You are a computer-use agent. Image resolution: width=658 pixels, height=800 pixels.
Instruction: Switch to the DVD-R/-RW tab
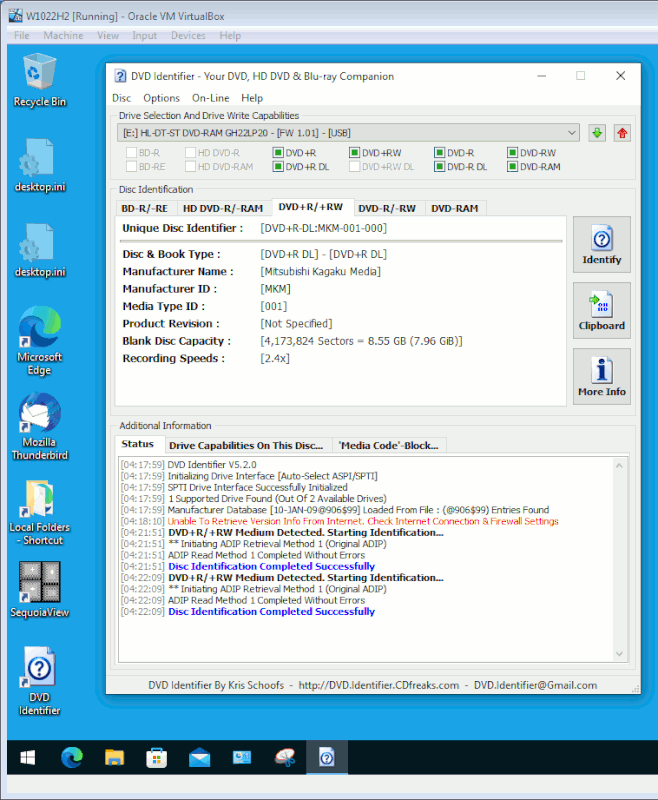(387, 208)
